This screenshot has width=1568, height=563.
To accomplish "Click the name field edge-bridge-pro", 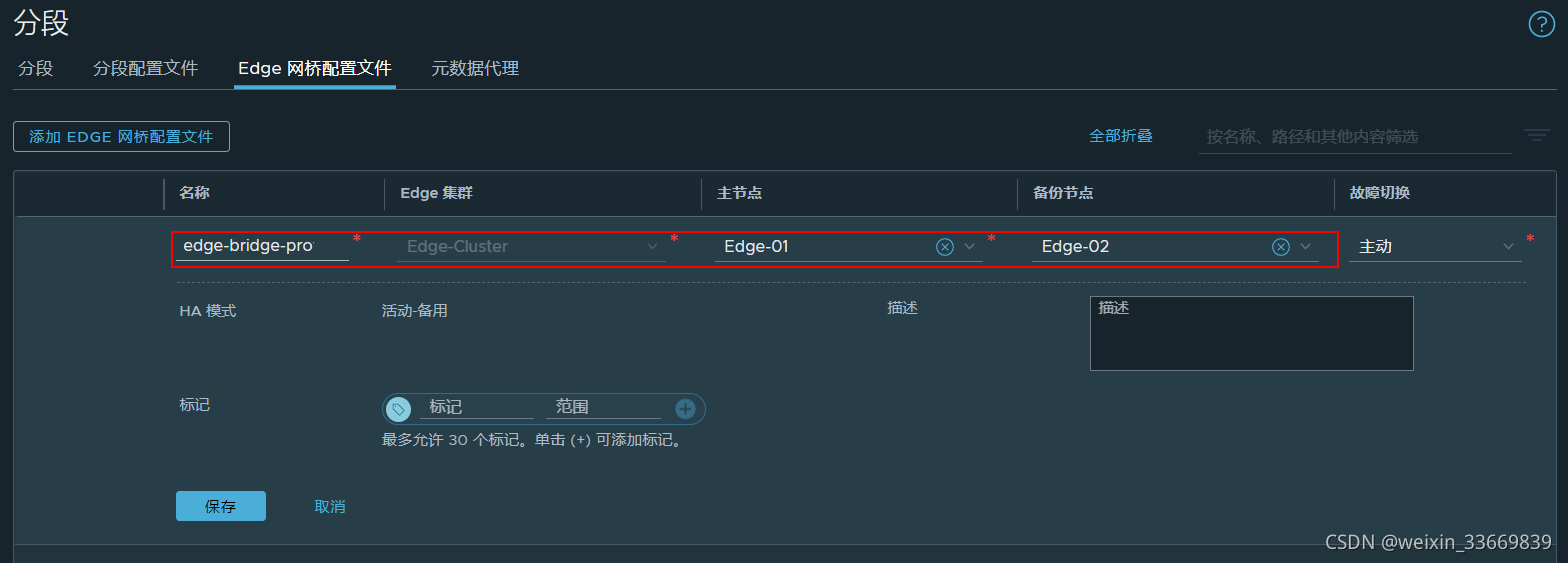I will click(261, 246).
